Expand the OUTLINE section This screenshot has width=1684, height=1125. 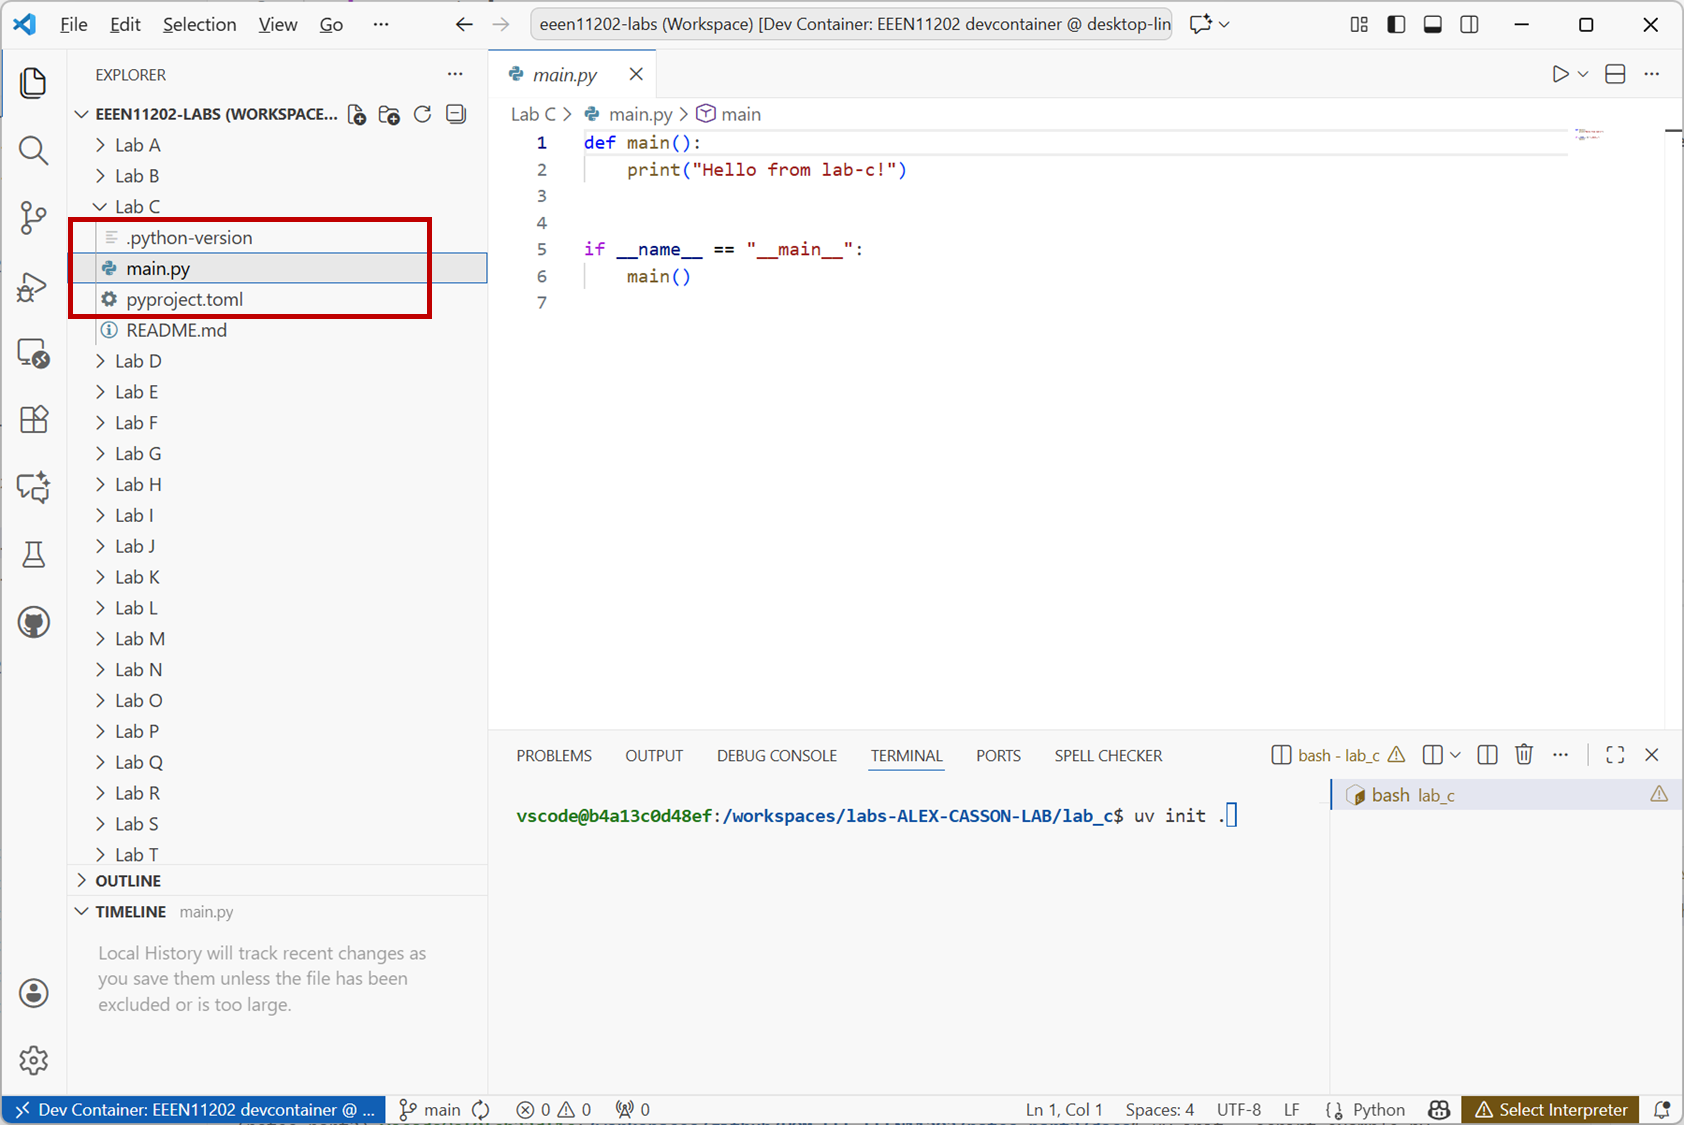(128, 881)
